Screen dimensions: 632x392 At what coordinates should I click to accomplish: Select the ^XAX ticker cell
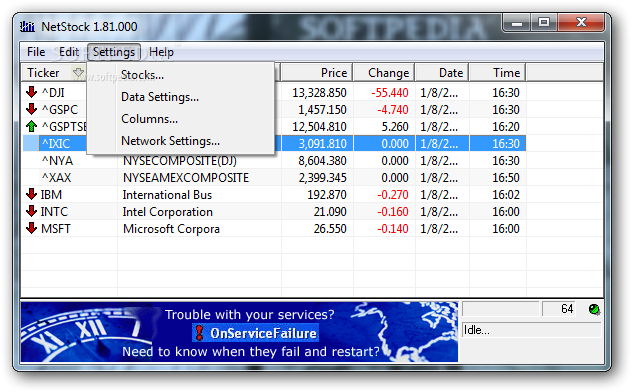(x=56, y=178)
